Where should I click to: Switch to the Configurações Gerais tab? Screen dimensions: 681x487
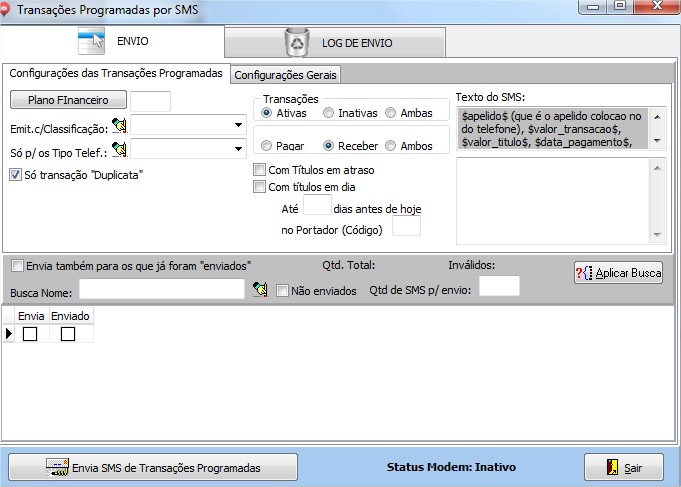pos(286,75)
